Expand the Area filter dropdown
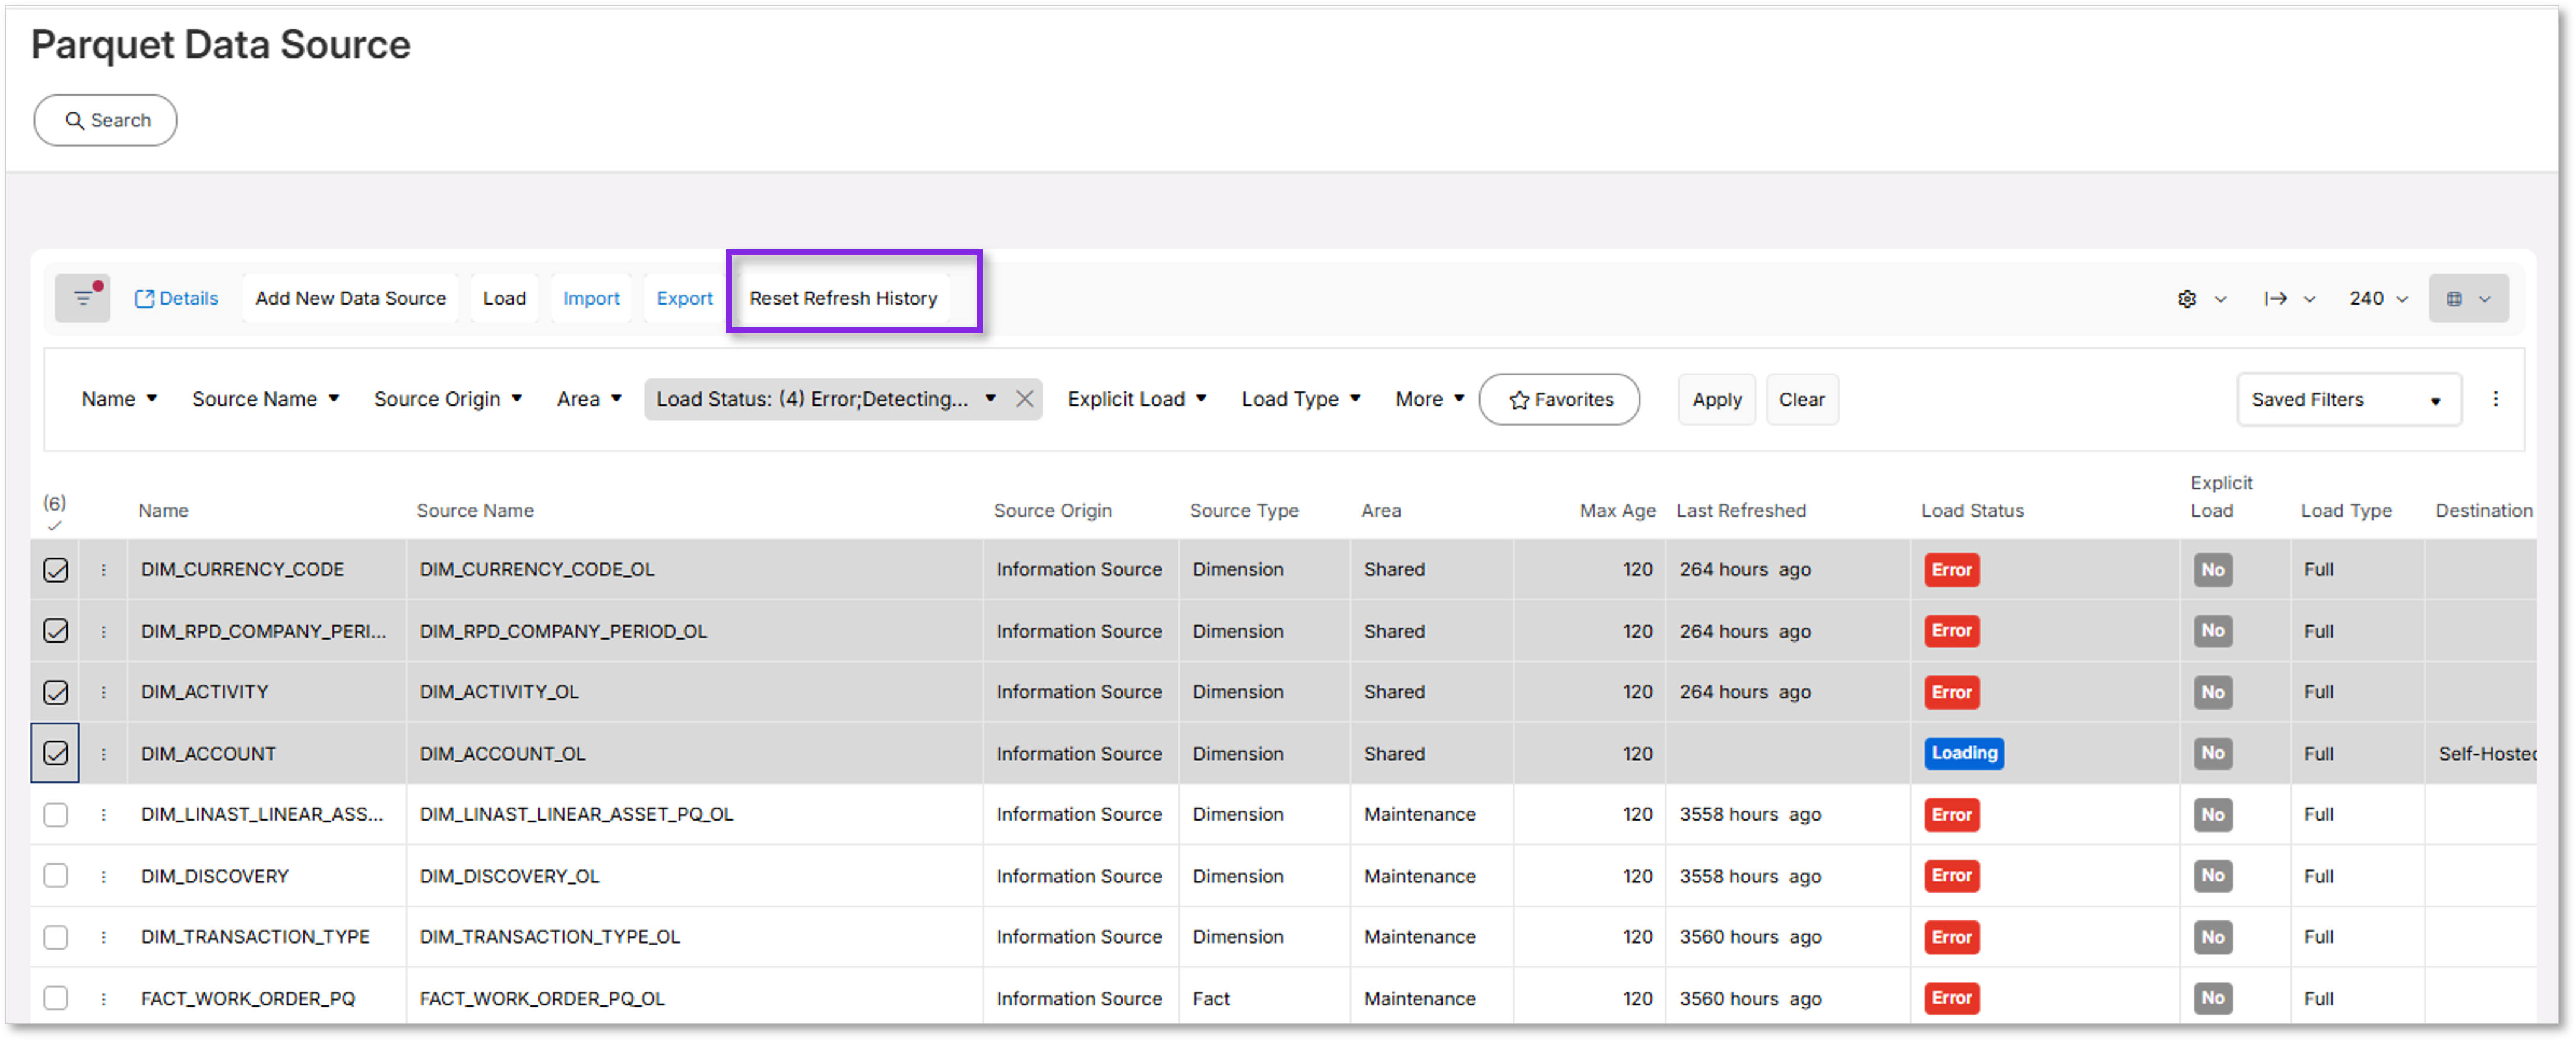 point(589,399)
